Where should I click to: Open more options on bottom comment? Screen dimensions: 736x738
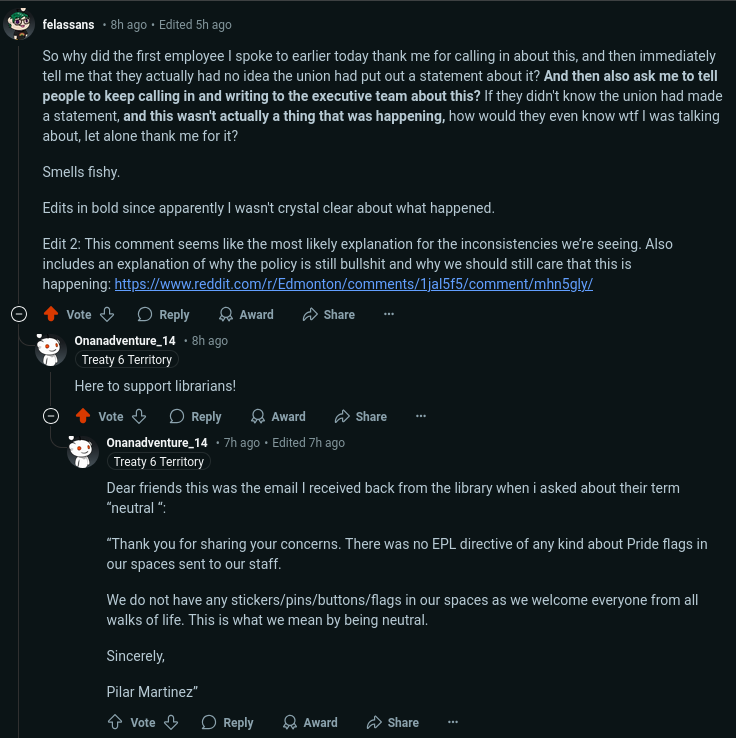point(453,722)
